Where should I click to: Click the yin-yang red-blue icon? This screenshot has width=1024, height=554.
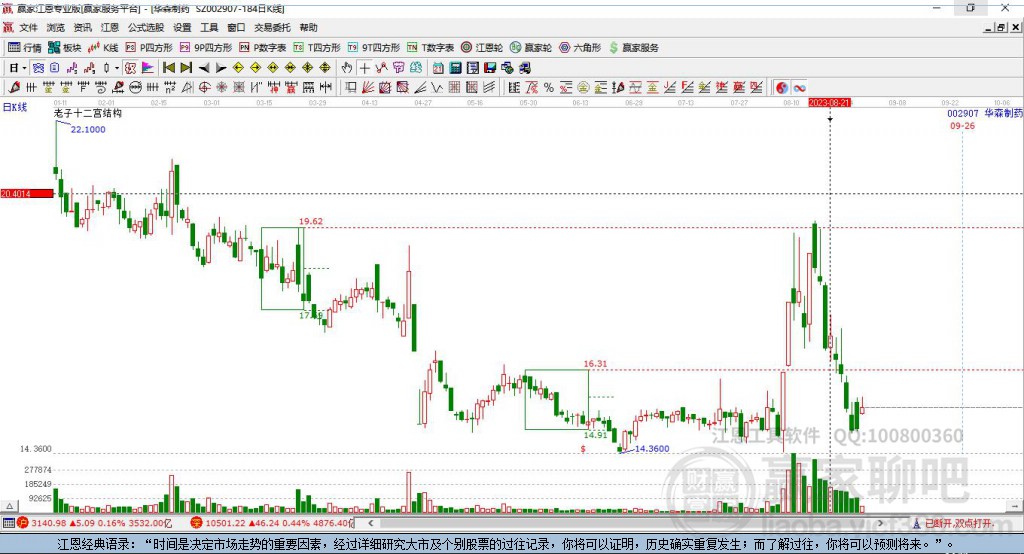pos(782,88)
